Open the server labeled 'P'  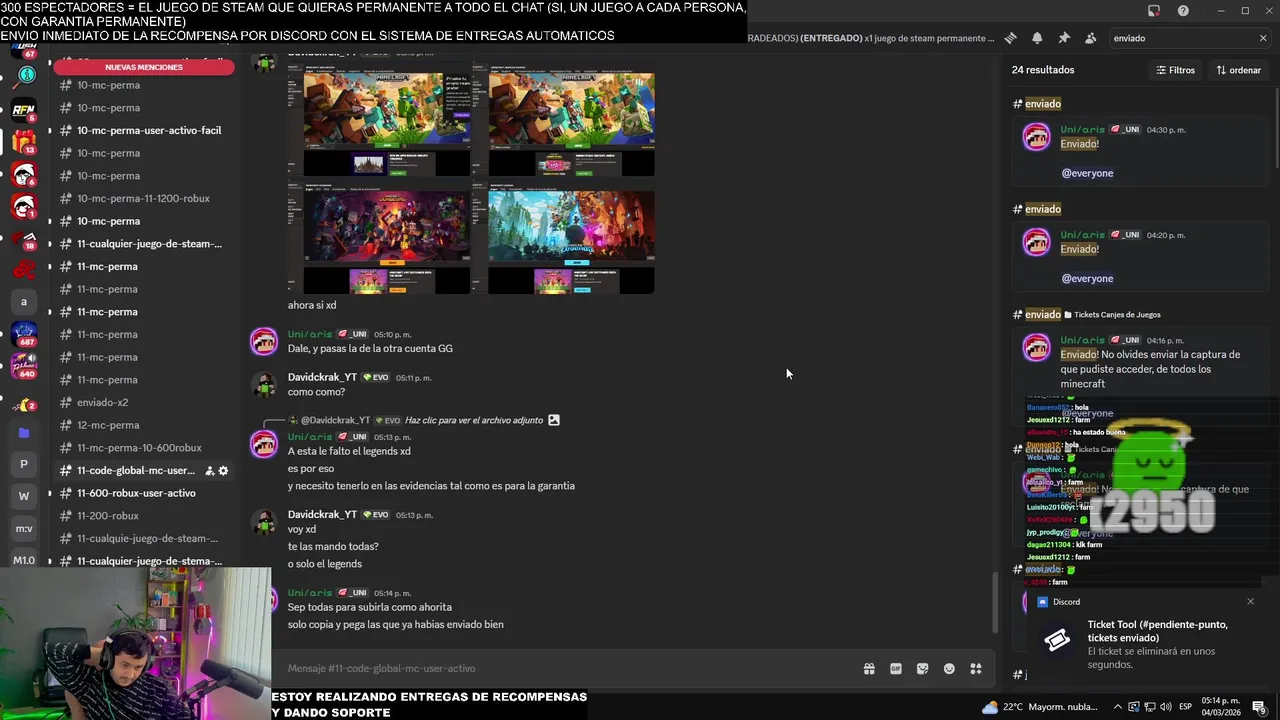coord(24,464)
